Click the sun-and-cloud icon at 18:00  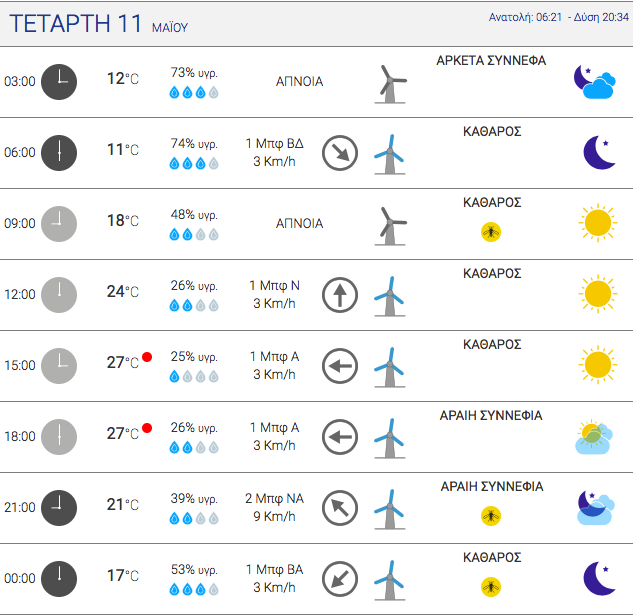pos(594,437)
